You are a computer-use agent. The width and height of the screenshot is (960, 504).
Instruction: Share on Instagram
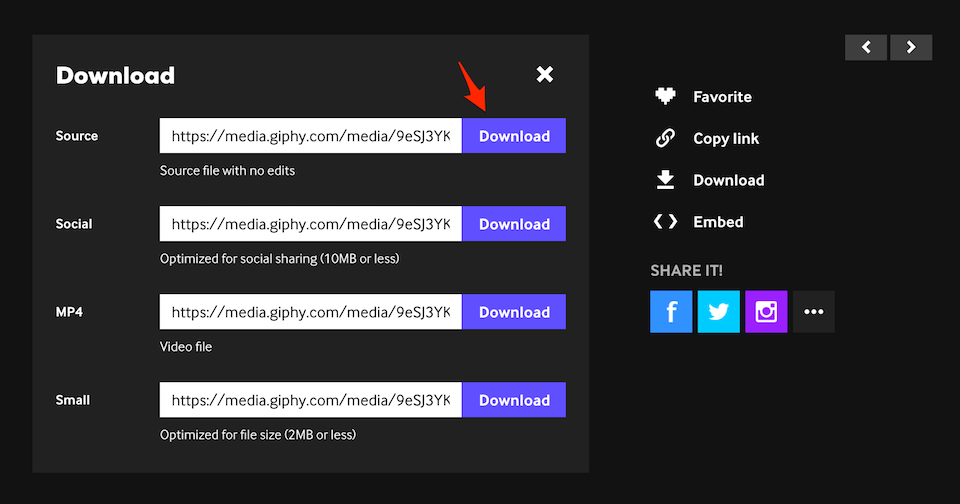click(766, 312)
